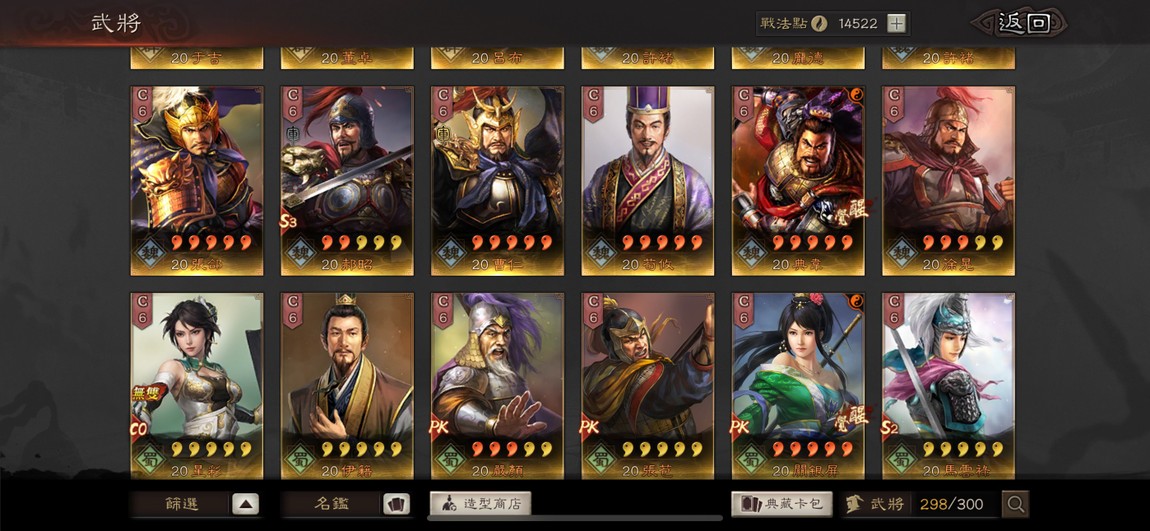The image size is (1150, 531).
Task: Pick the 伊籍 general card
Action: (x=347, y=387)
